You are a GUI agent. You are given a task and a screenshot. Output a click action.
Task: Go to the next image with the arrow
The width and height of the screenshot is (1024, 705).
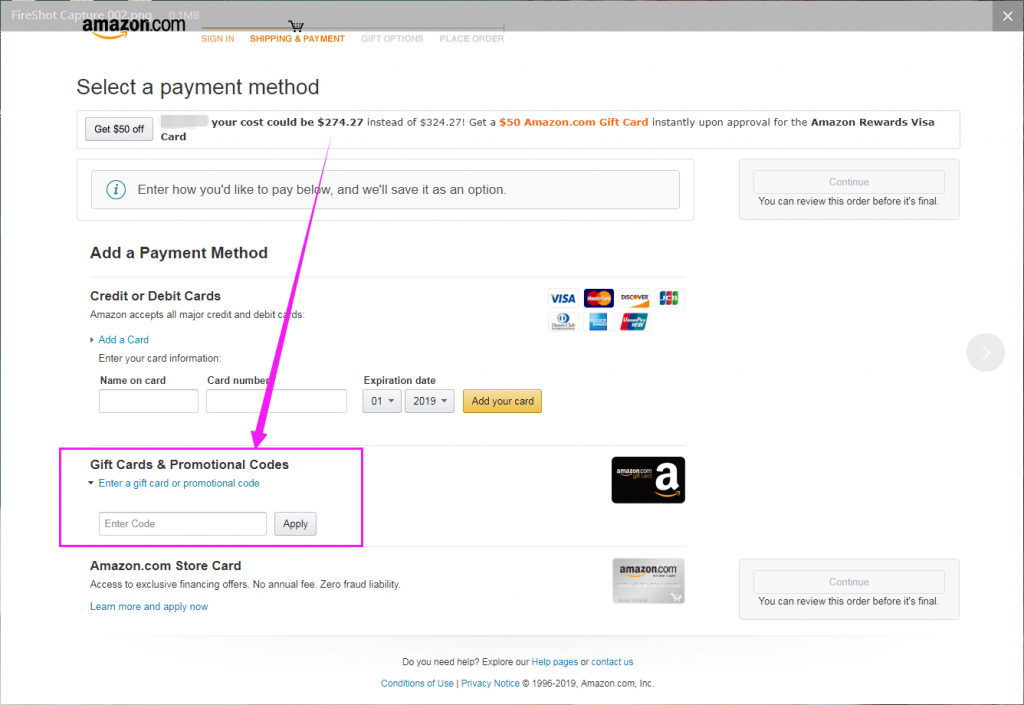[x=985, y=352]
